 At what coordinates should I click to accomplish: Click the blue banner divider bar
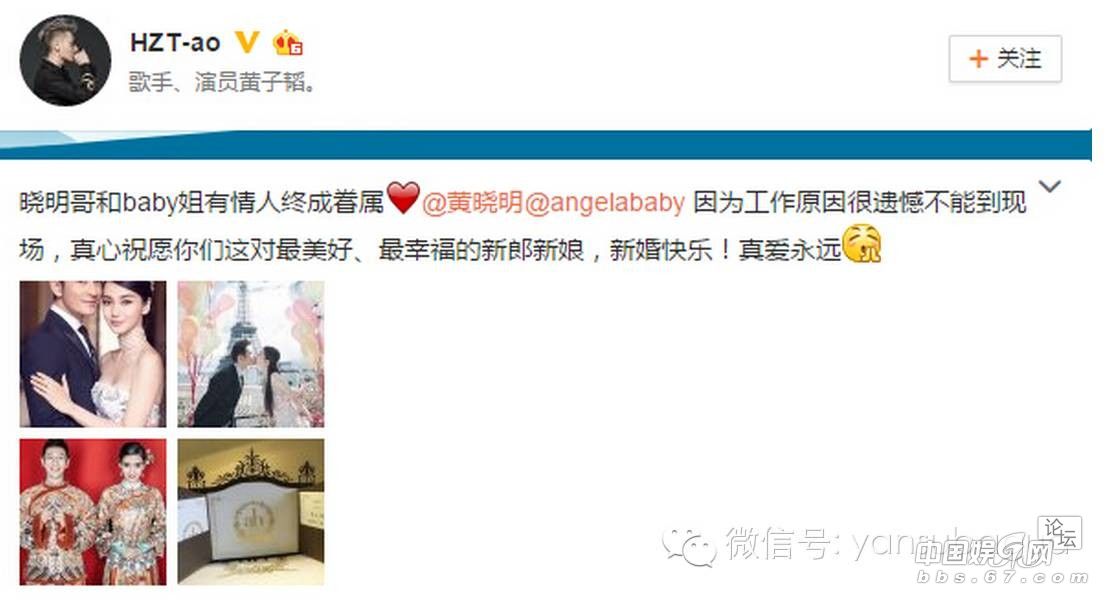point(546,145)
